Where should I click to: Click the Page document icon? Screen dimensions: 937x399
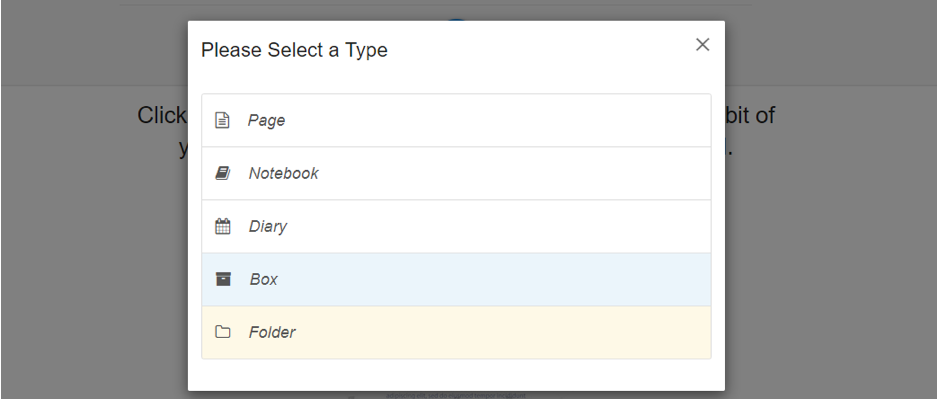point(222,121)
